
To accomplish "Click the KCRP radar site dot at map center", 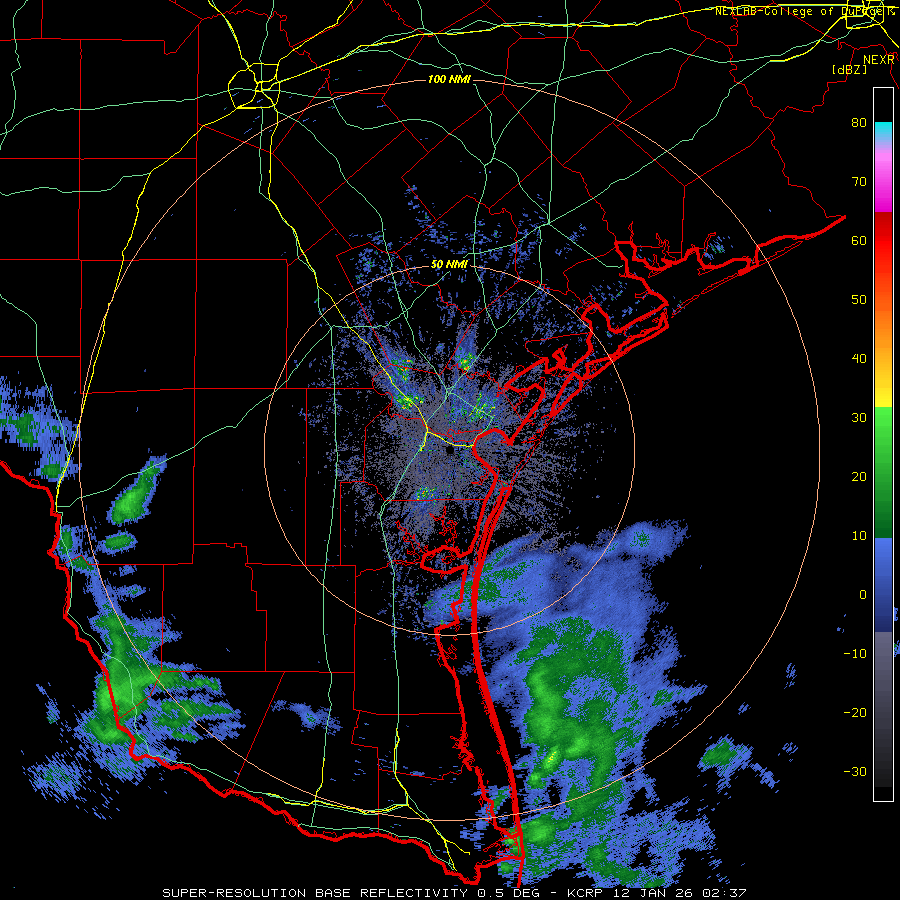I will (x=450, y=451).
